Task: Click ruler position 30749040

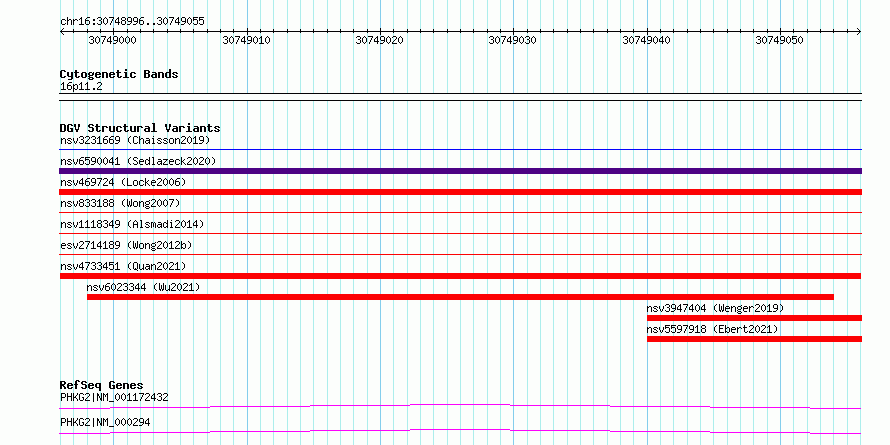Action: [x=646, y=40]
